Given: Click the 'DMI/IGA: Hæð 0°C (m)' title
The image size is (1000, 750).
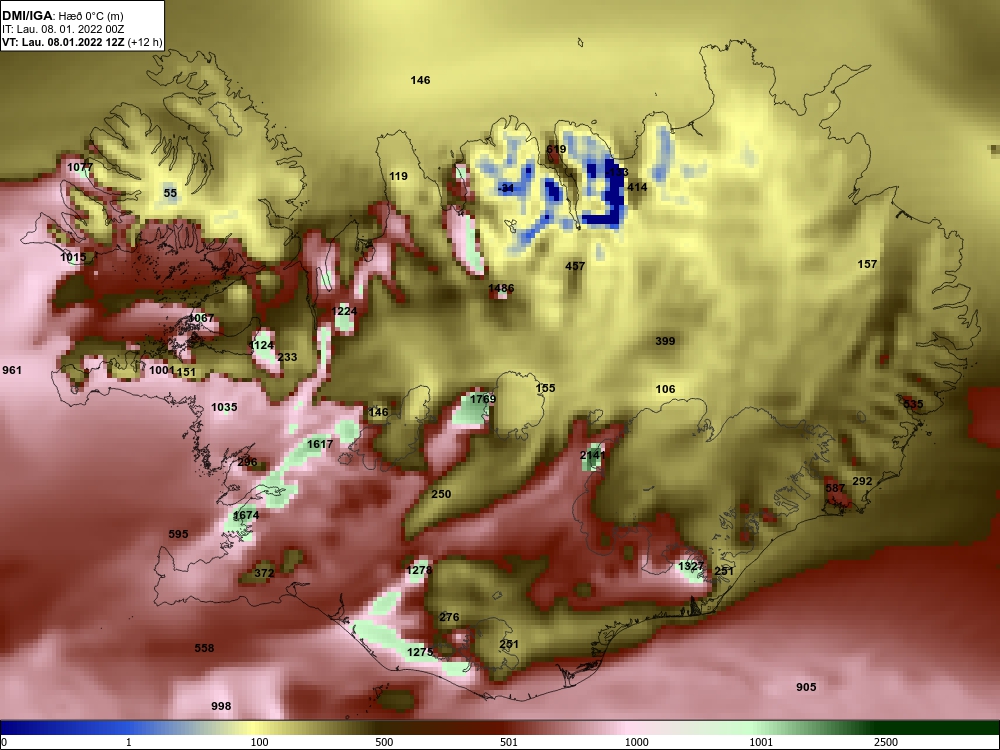Looking at the screenshot, I should pos(62,15).
